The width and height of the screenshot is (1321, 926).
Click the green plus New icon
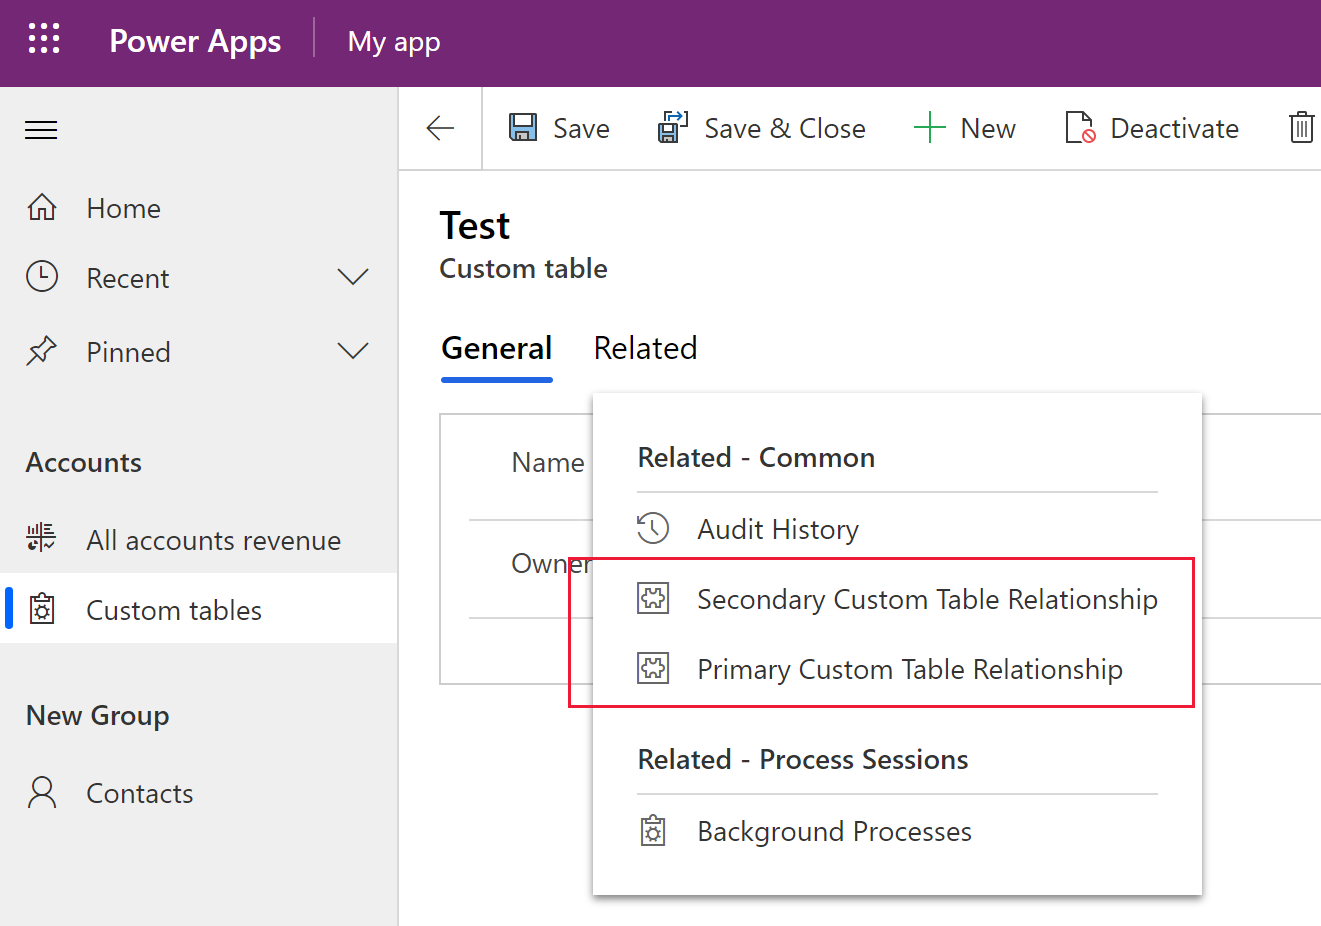point(929,127)
